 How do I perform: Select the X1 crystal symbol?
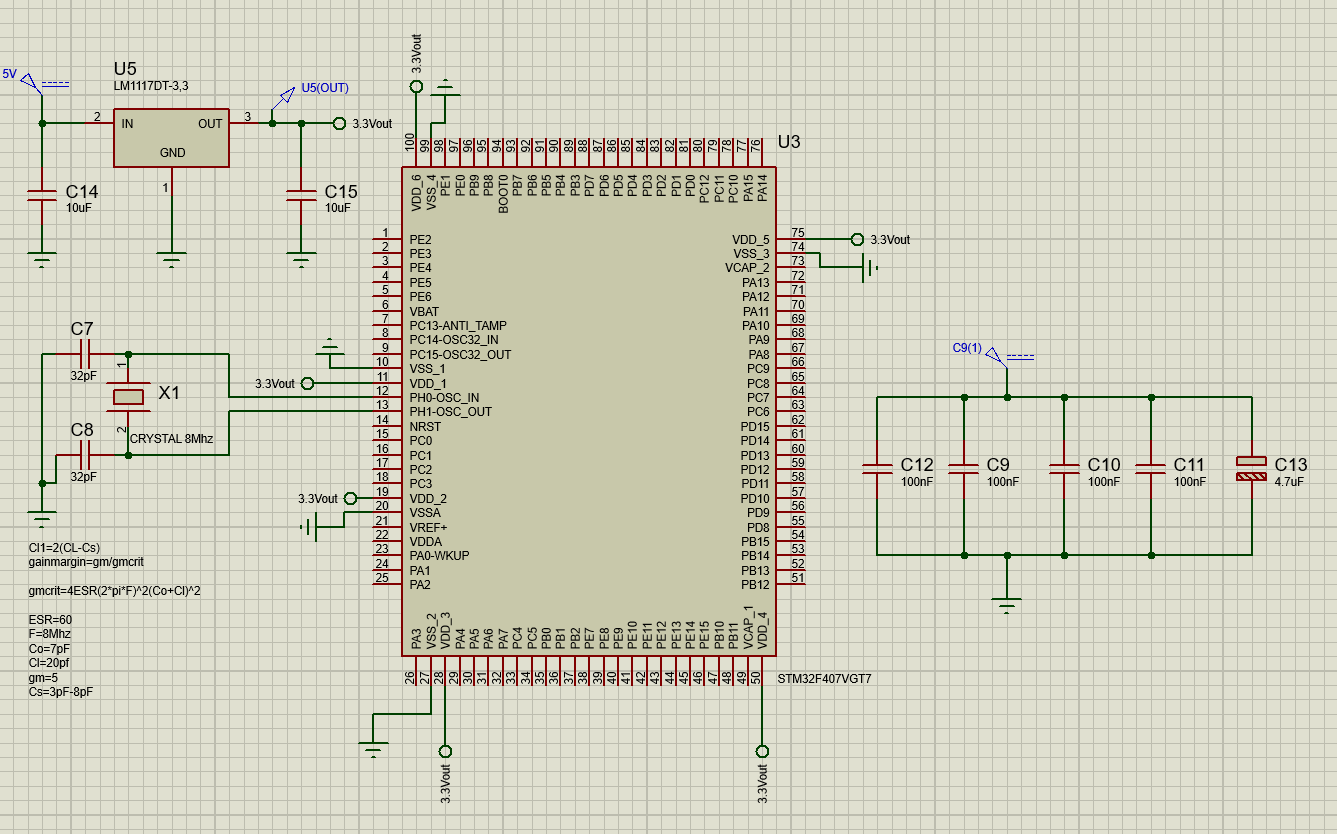point(128,397)
